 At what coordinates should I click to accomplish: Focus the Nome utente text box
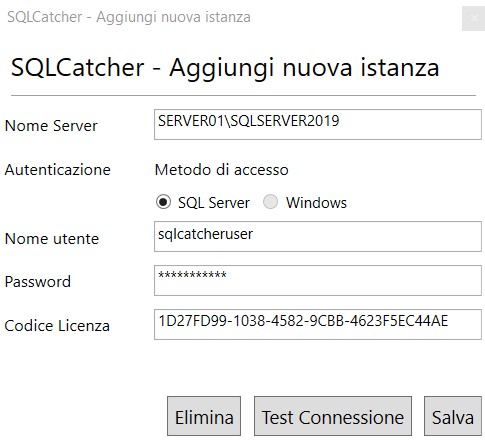pos(318,237)
